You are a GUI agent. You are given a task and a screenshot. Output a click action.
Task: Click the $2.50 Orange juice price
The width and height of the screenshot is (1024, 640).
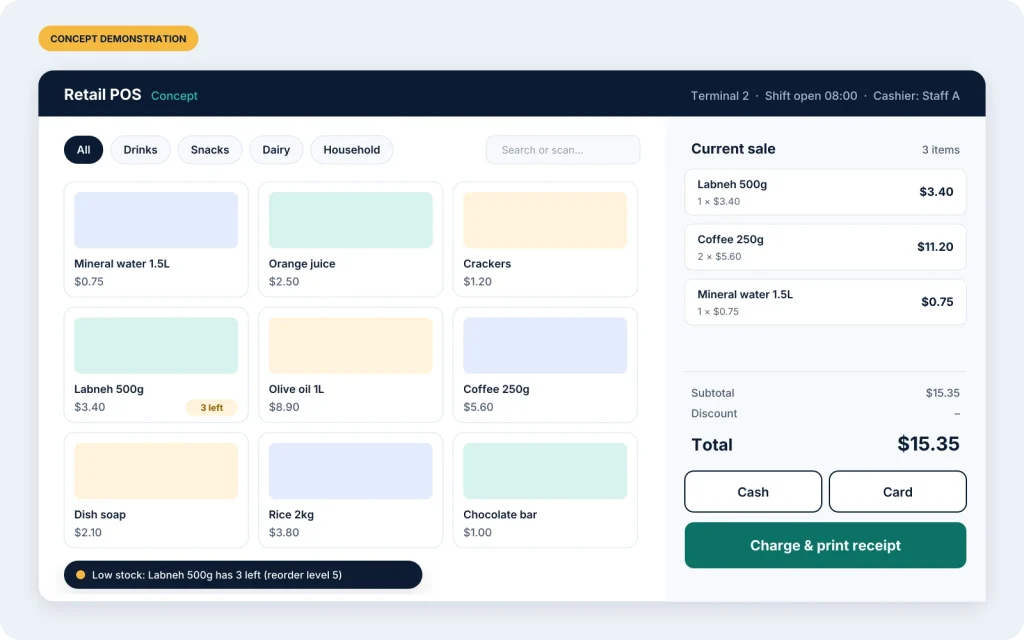tap(284, 281)
